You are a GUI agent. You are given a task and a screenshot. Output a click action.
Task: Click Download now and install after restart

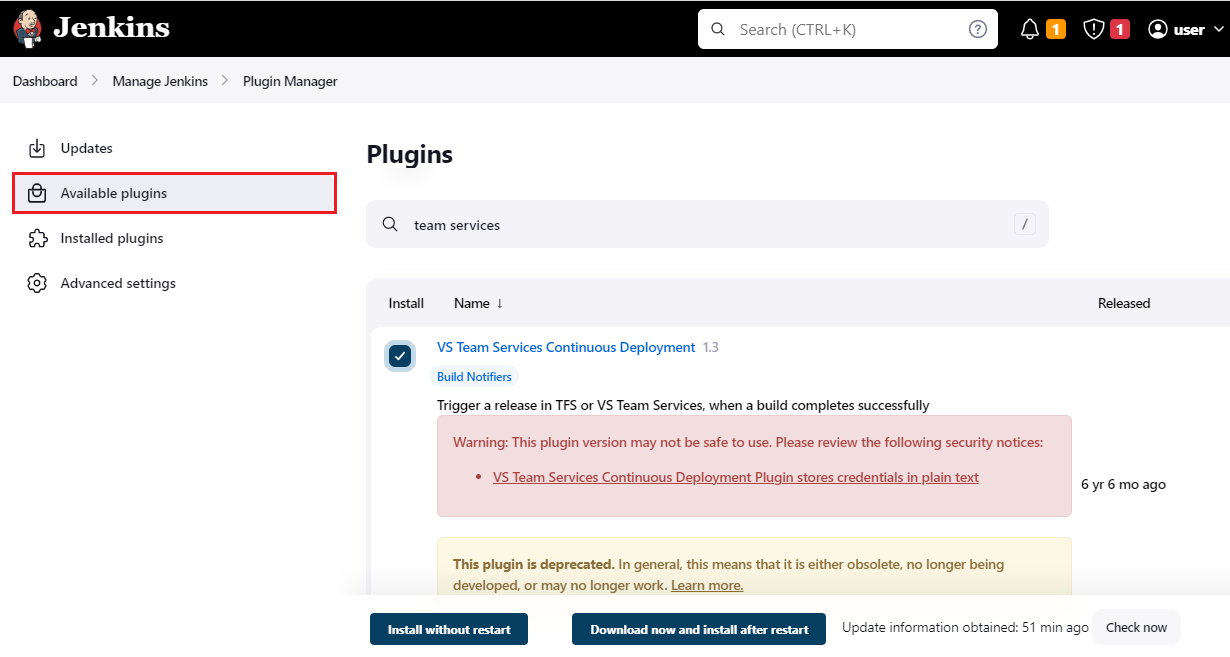tap(699, 629)
